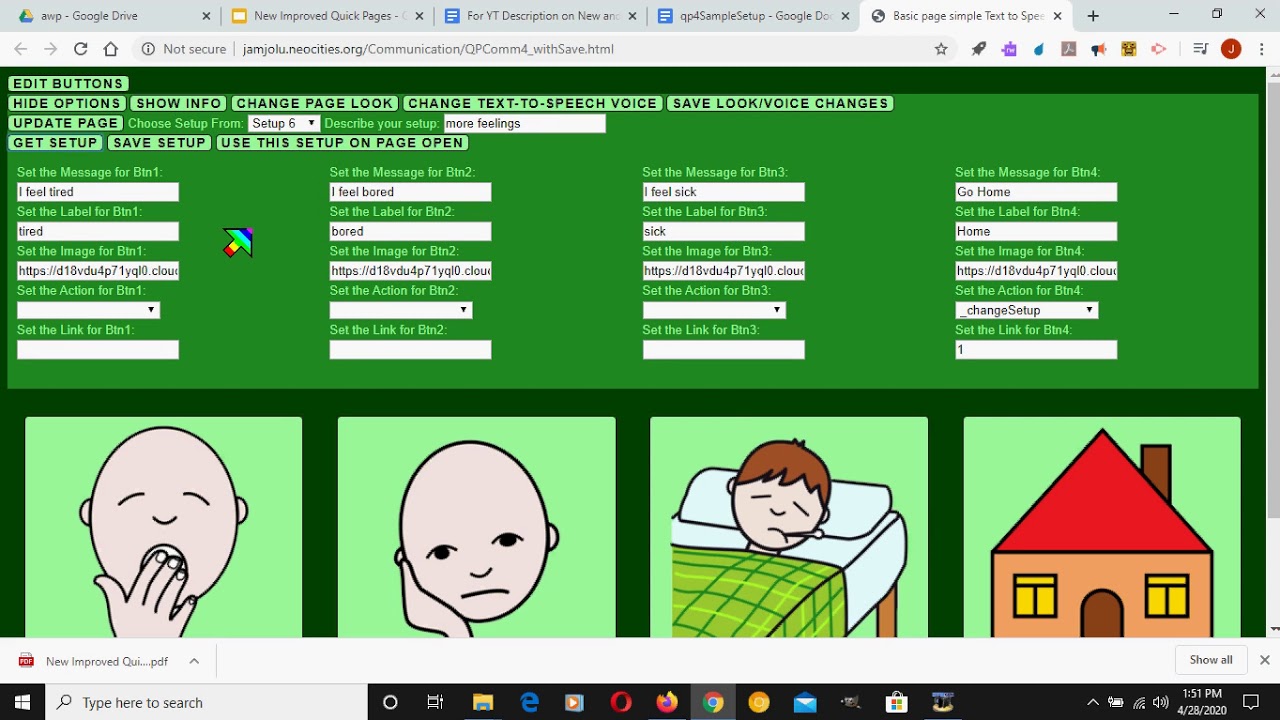
Task: Open Chrome's three-dot menu
Action: pyautogui.click(x=1260, y=49)
